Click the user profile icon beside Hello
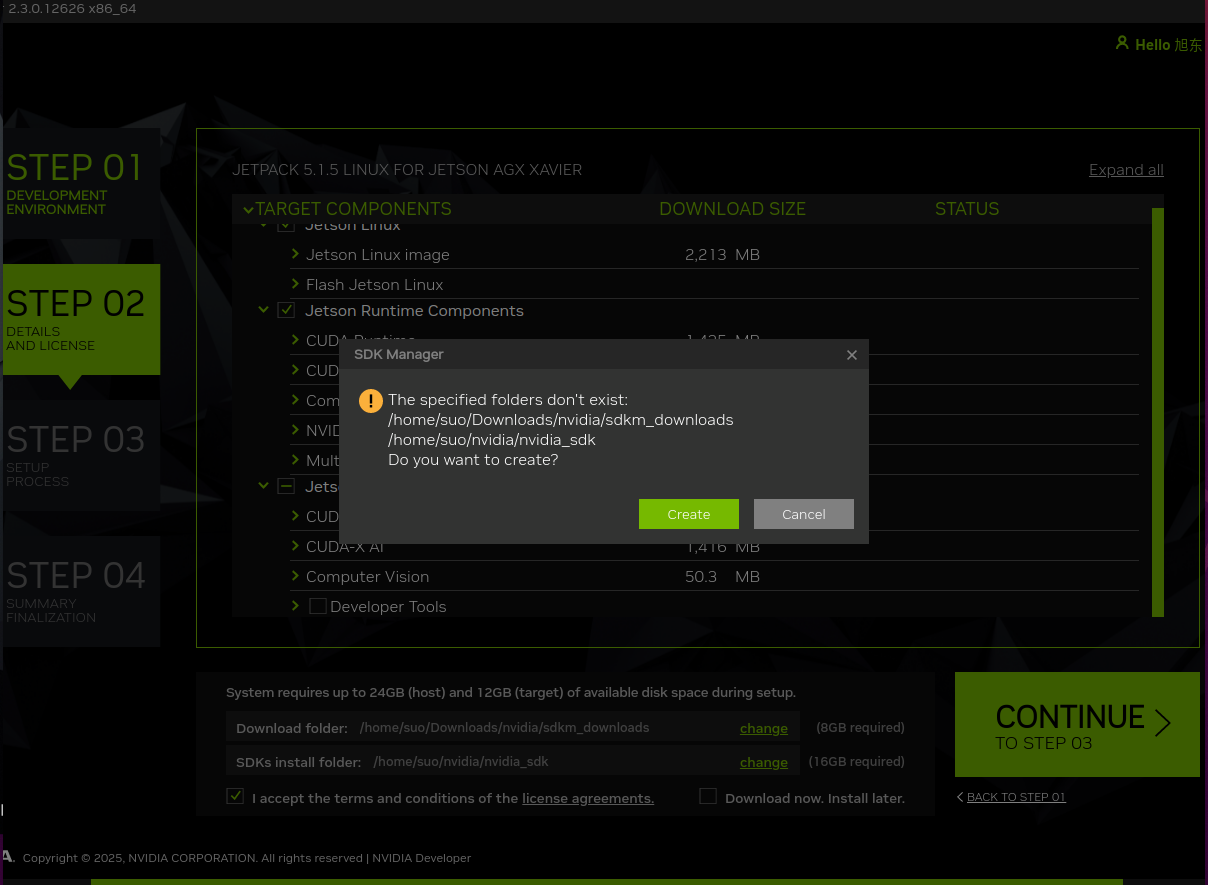Image resolution: width=1208 pixels, height=885 pixels. click(1122, 43)
